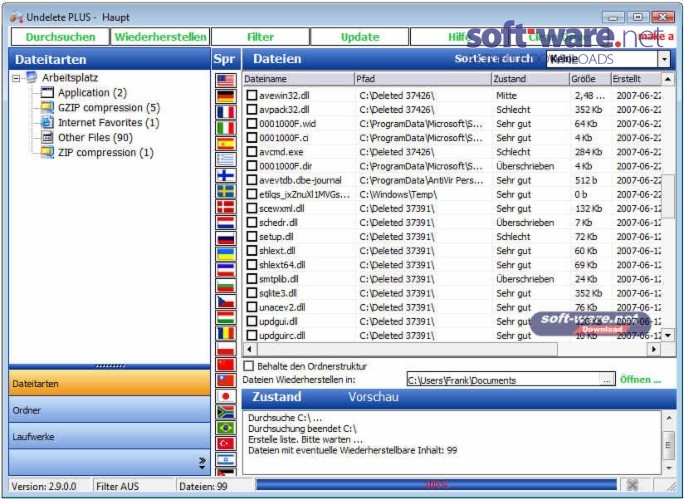Screen dimensions: 684x500
Task: Sort by the Größe column header
Action: (x=589, y=79)
